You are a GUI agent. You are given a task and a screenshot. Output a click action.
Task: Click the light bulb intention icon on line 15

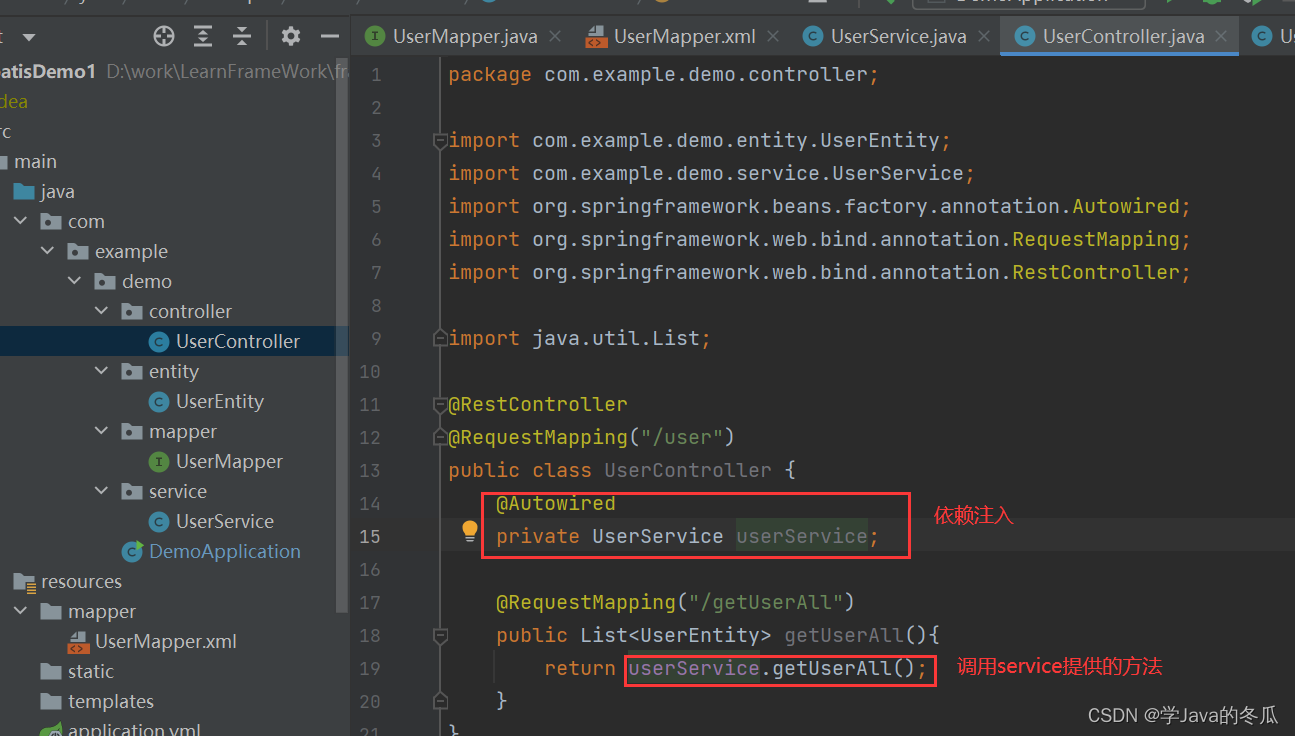[x=470, y=531]
